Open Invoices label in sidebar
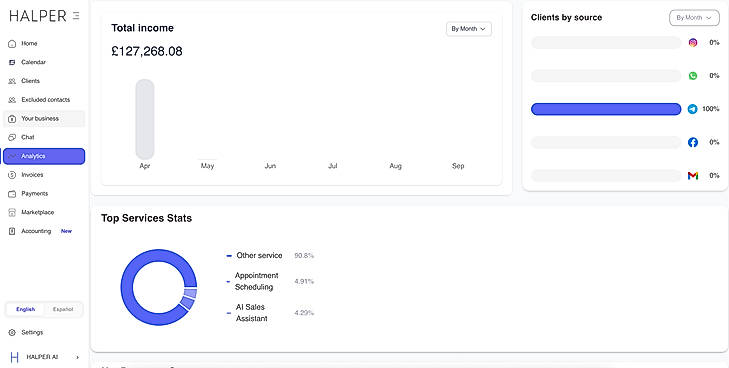The height and width of the screenshot is (368, 729). click(x=32, y=175)
